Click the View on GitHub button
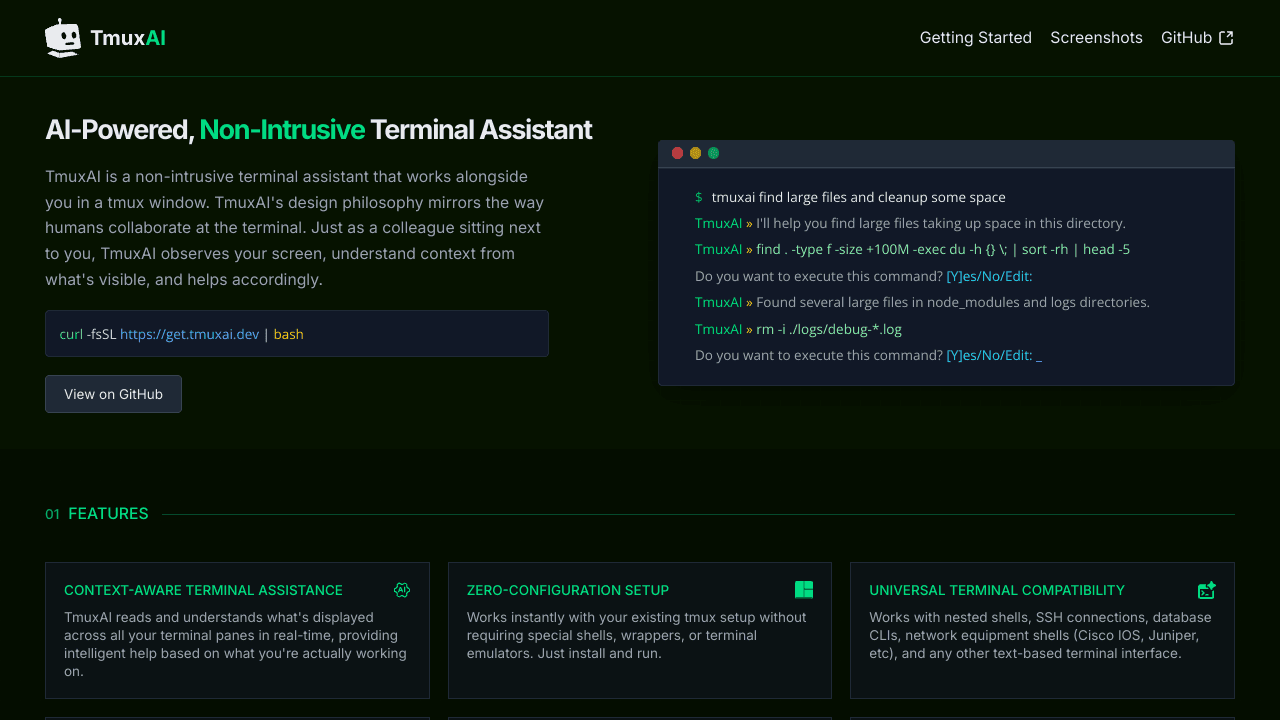The width and height of the screenshot is (1280, 720). point(113,394)
